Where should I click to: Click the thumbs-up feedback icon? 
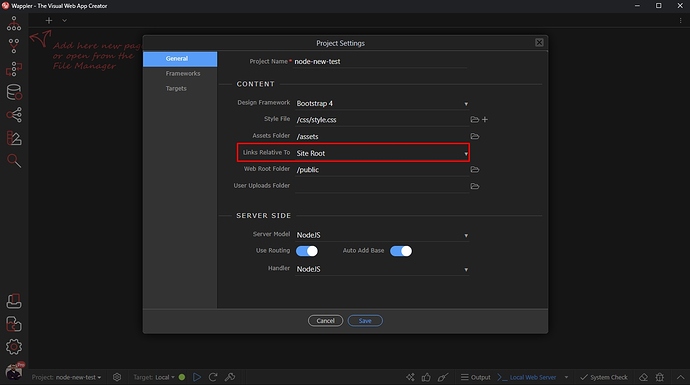click(x=426, y=377)
